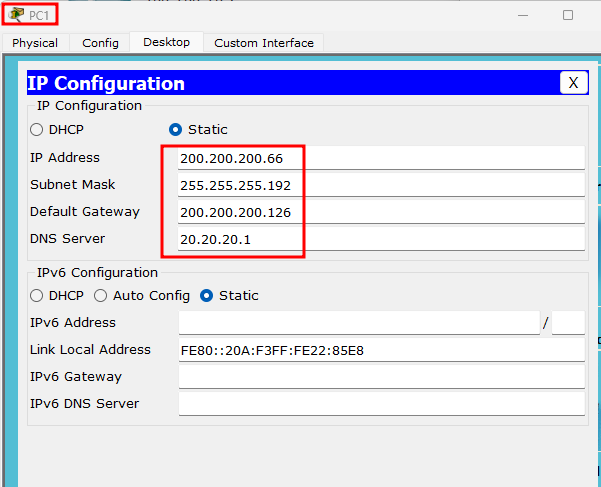The height and width of the screenshot is (487, 601).
Task: Click the IP Configuration blue title text
Action: 106,83
